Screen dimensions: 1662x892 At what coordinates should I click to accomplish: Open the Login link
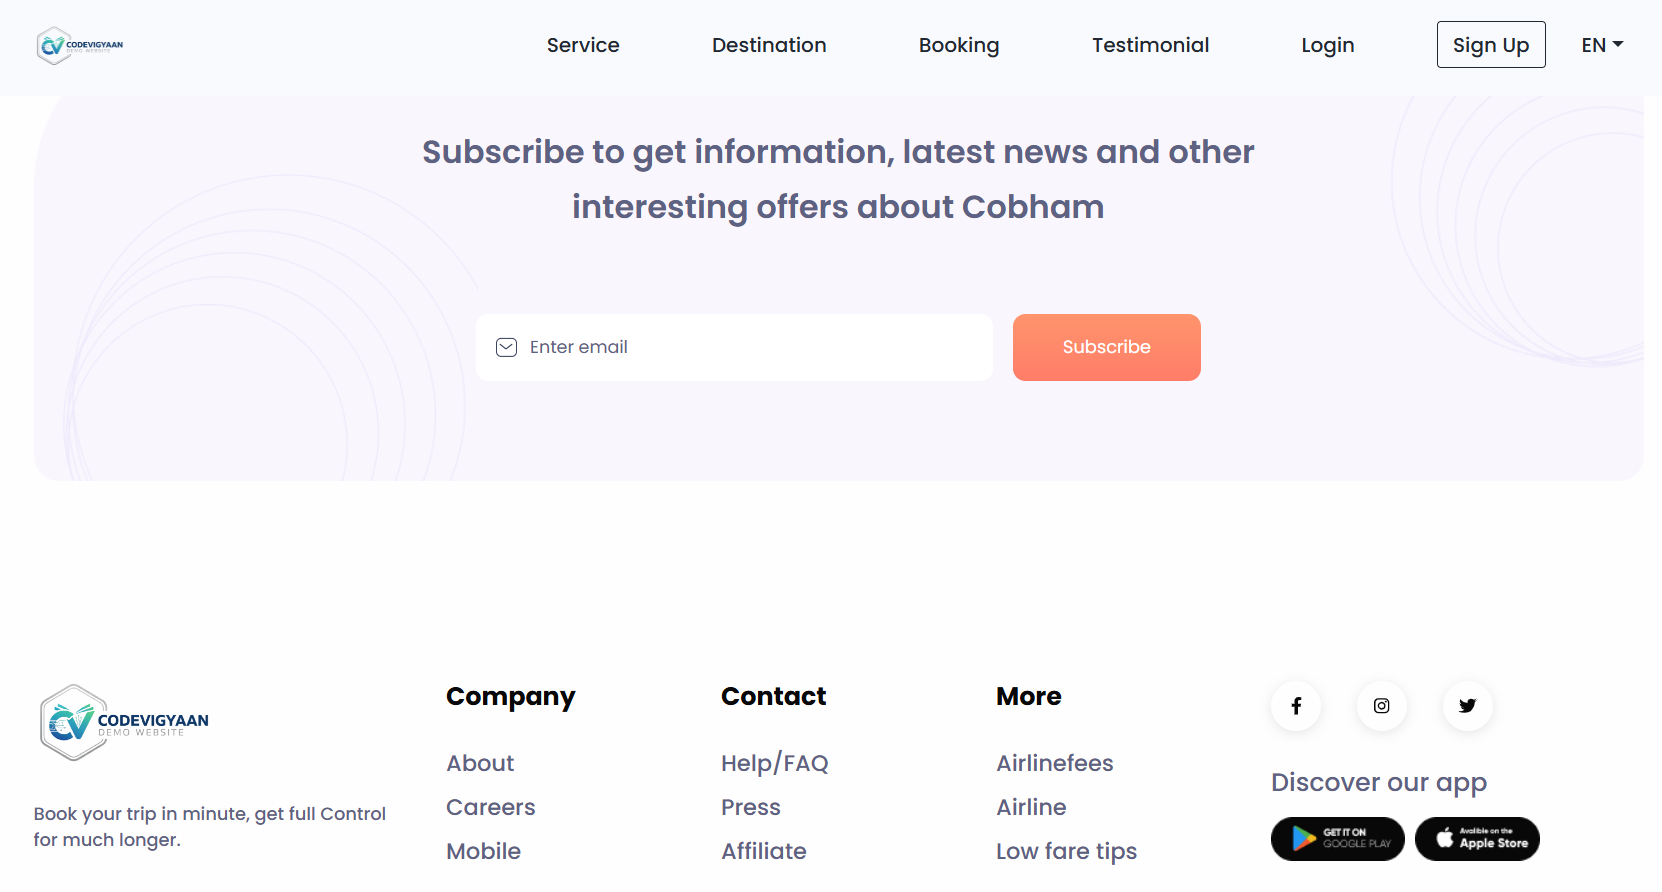1327,45
